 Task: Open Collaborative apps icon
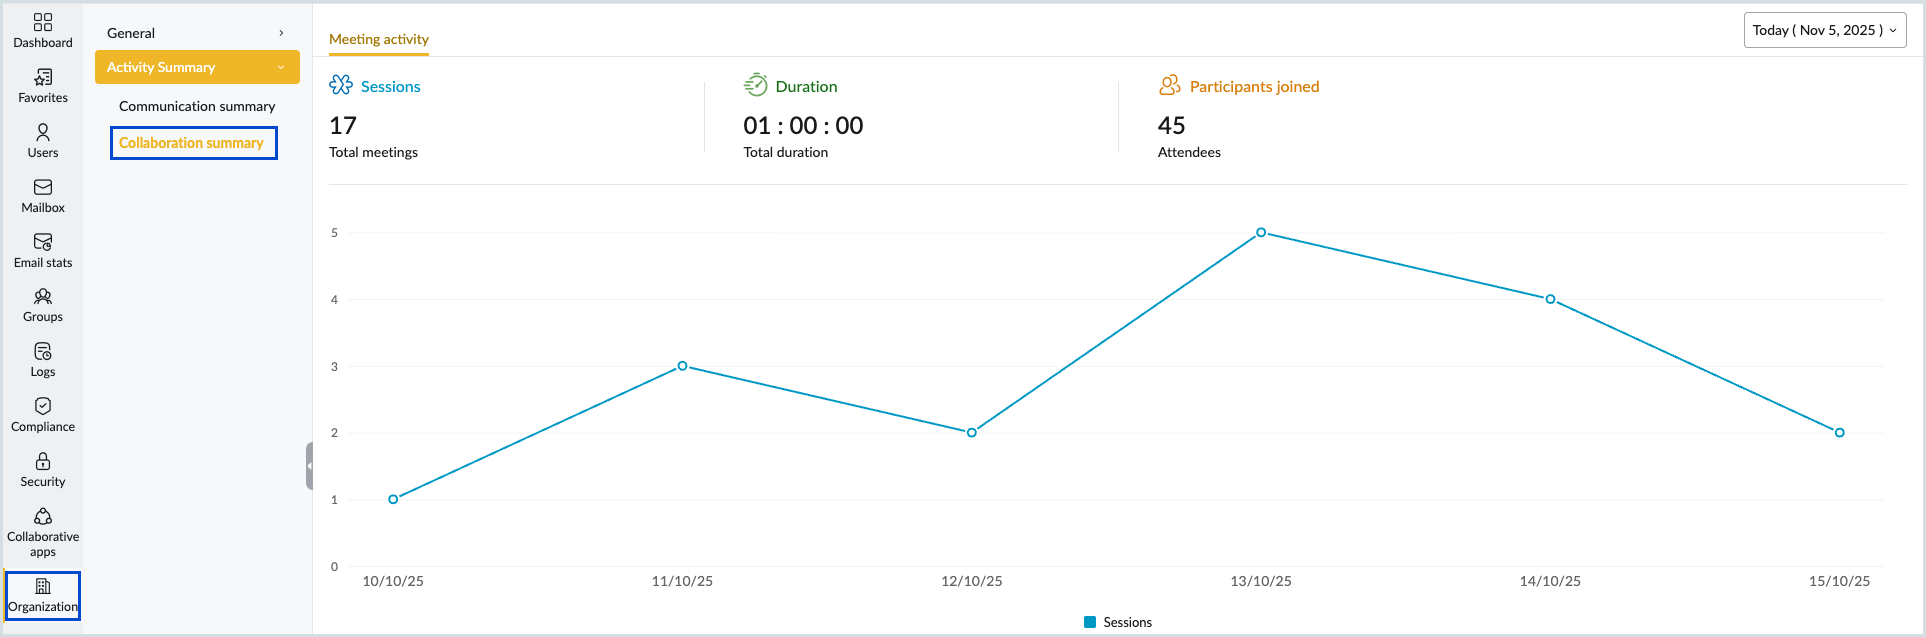43,517
